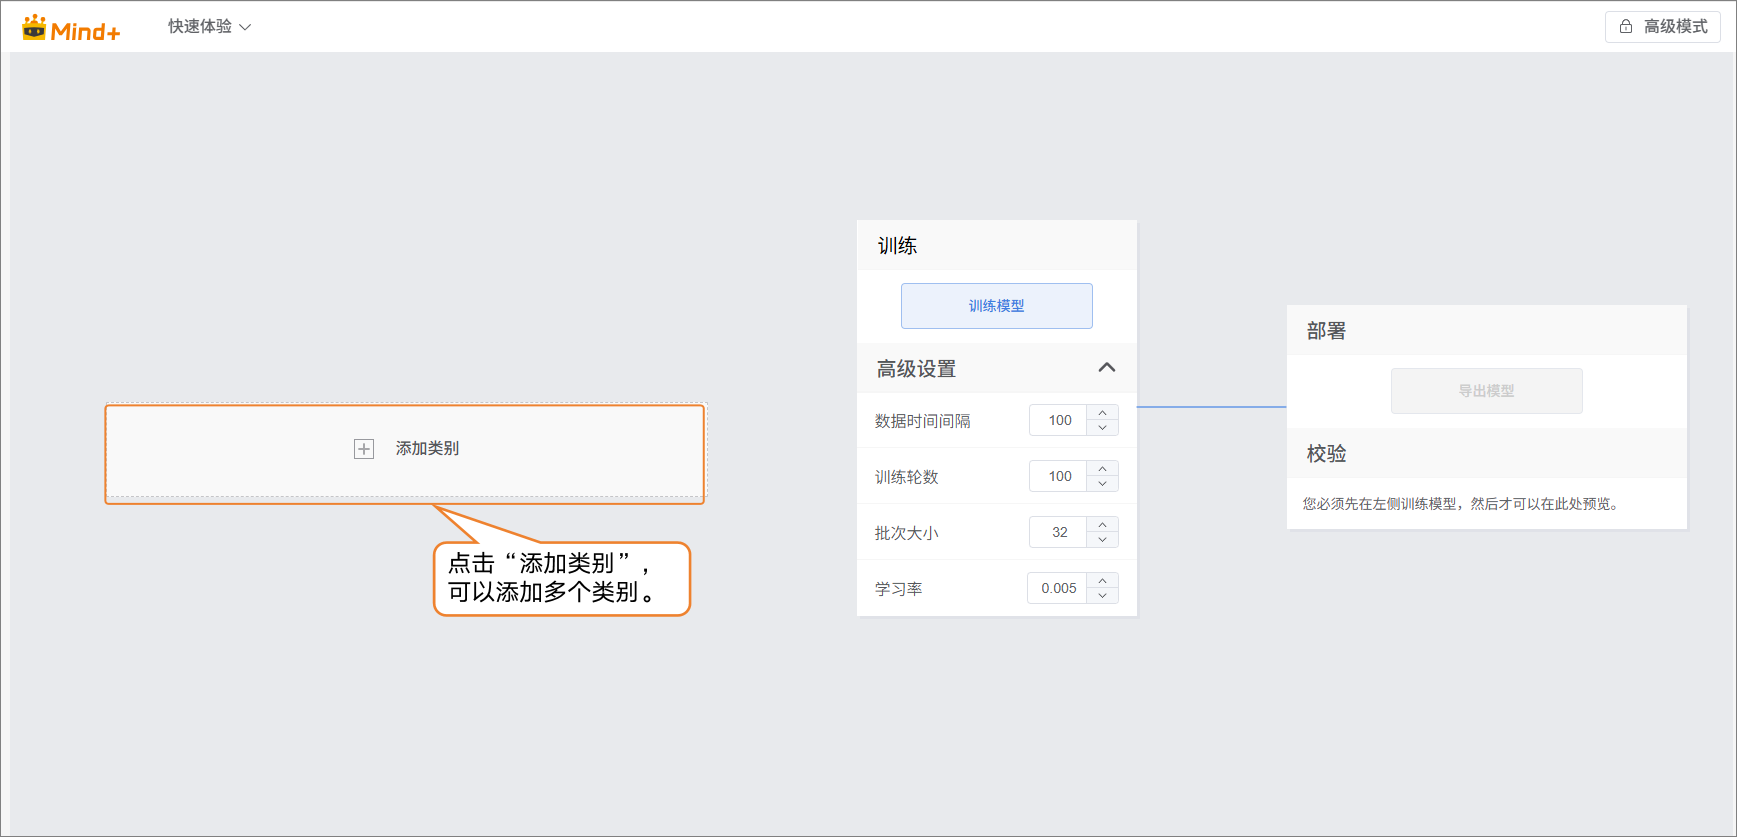Click the 数据时间间隔 input field
This screenshot has height=838, width=1738.
pyautogui.click(x=1059, y=421)
